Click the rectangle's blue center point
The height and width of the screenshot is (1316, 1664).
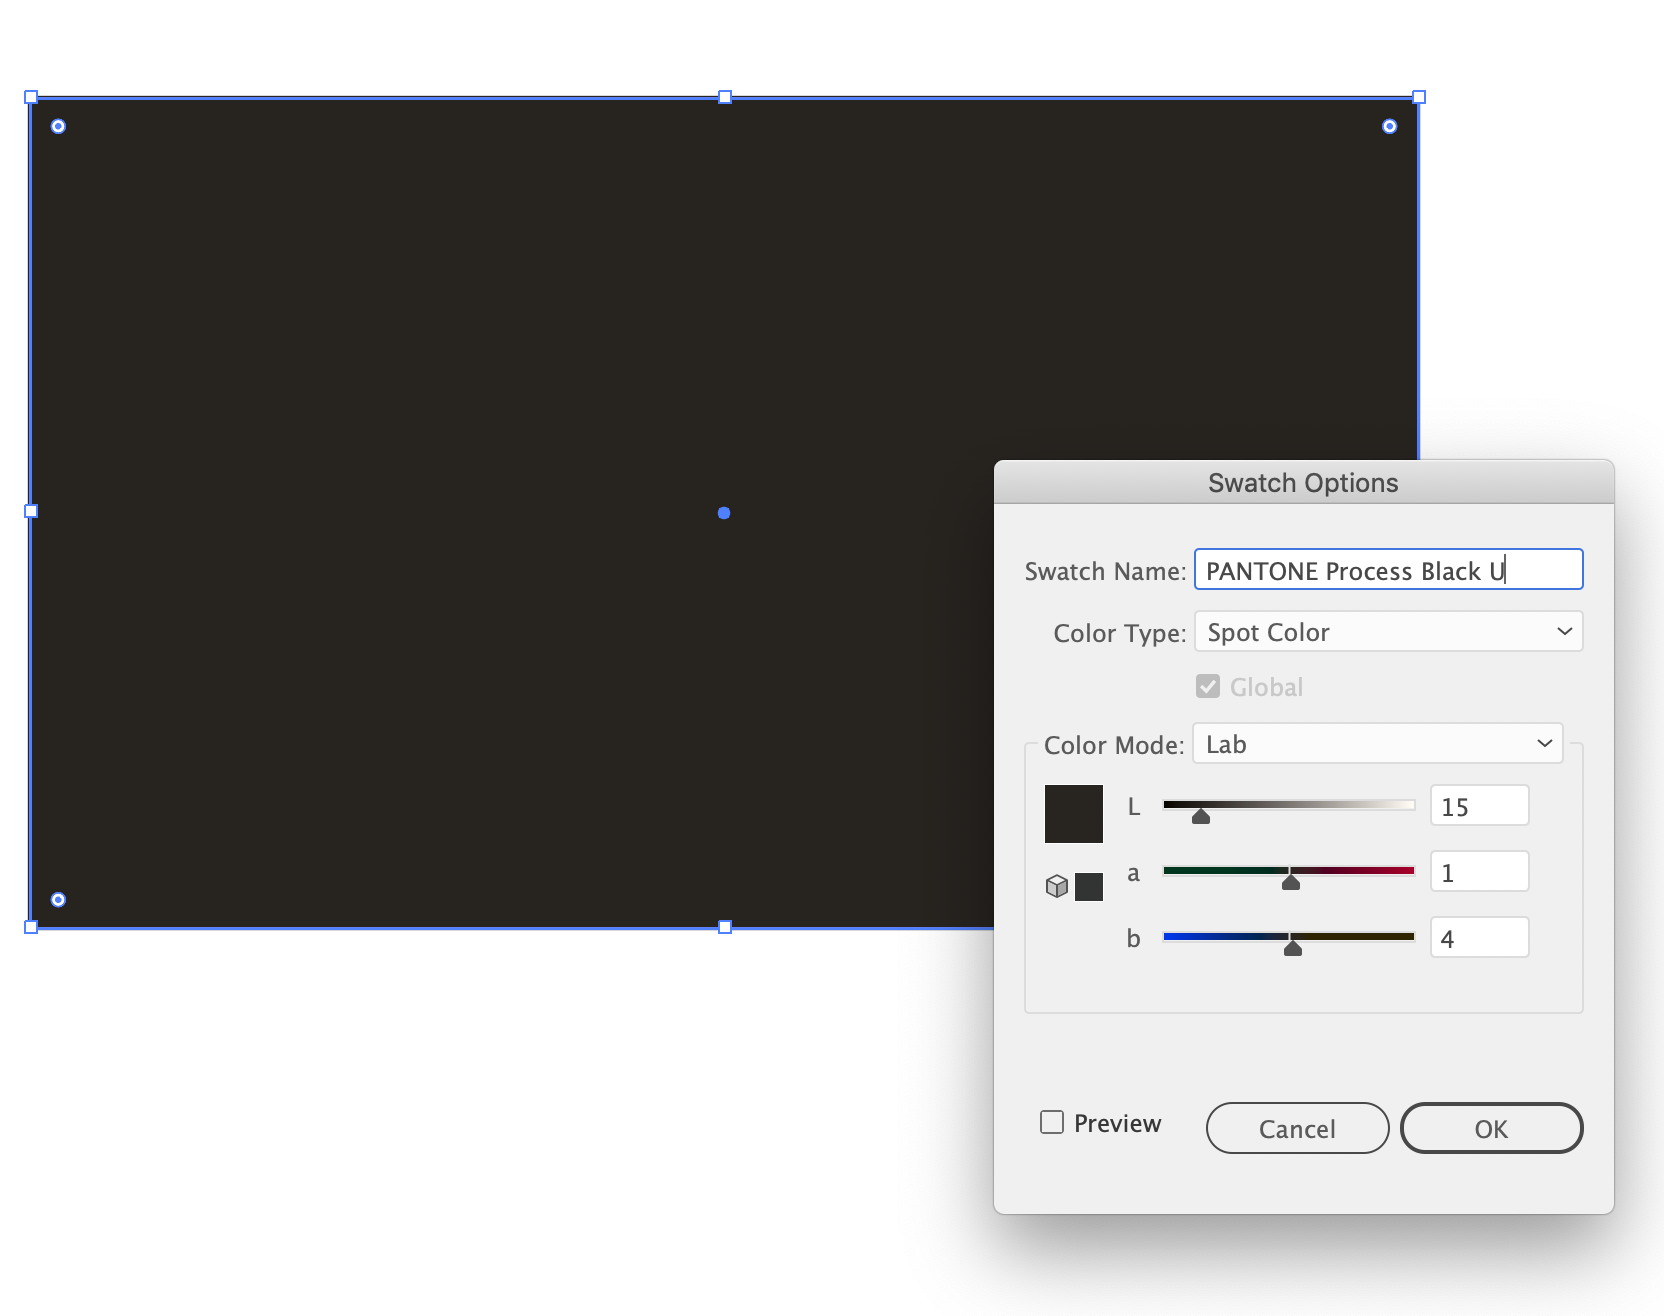[x=723, y=513]
